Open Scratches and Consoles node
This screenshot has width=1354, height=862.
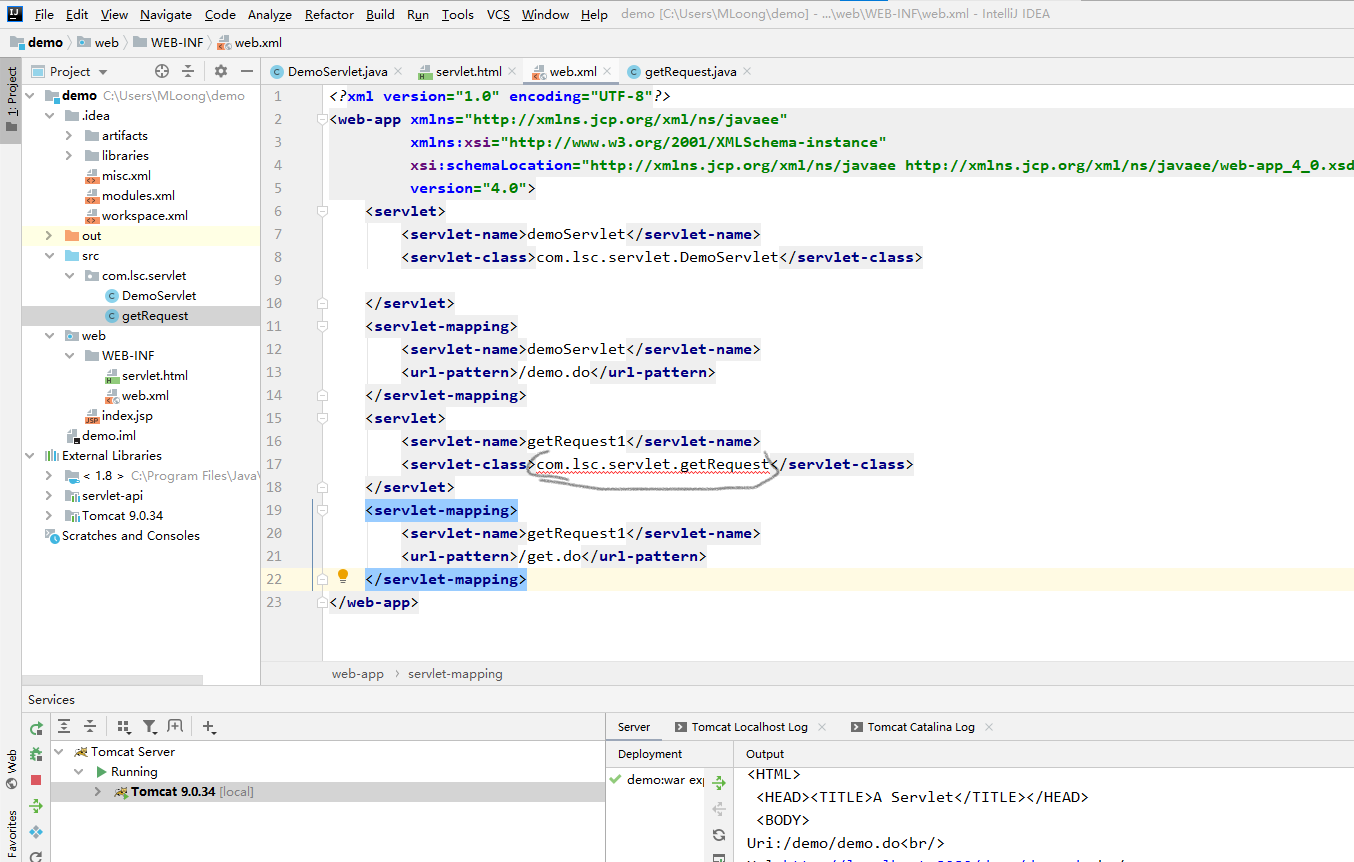[x=122, y=536]
